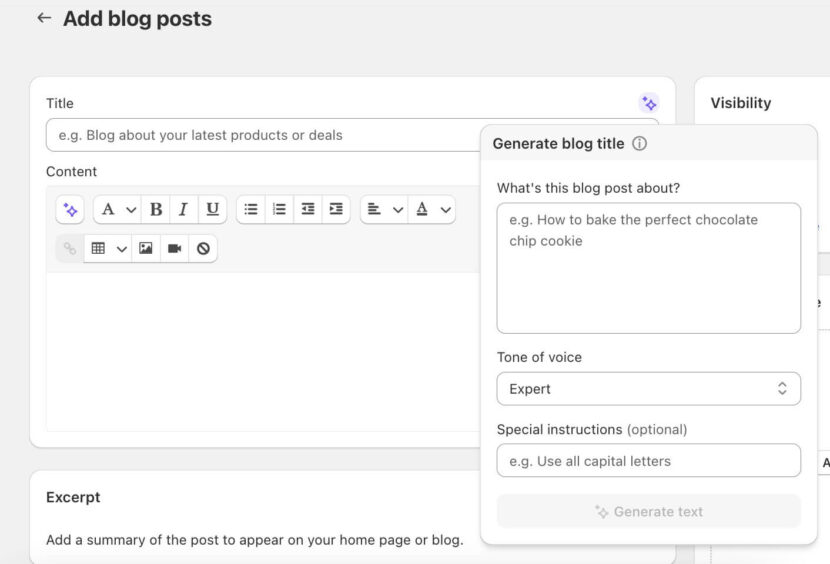Toggle bold formatting
Screen dimensions: 830x564
coord(156,210)
